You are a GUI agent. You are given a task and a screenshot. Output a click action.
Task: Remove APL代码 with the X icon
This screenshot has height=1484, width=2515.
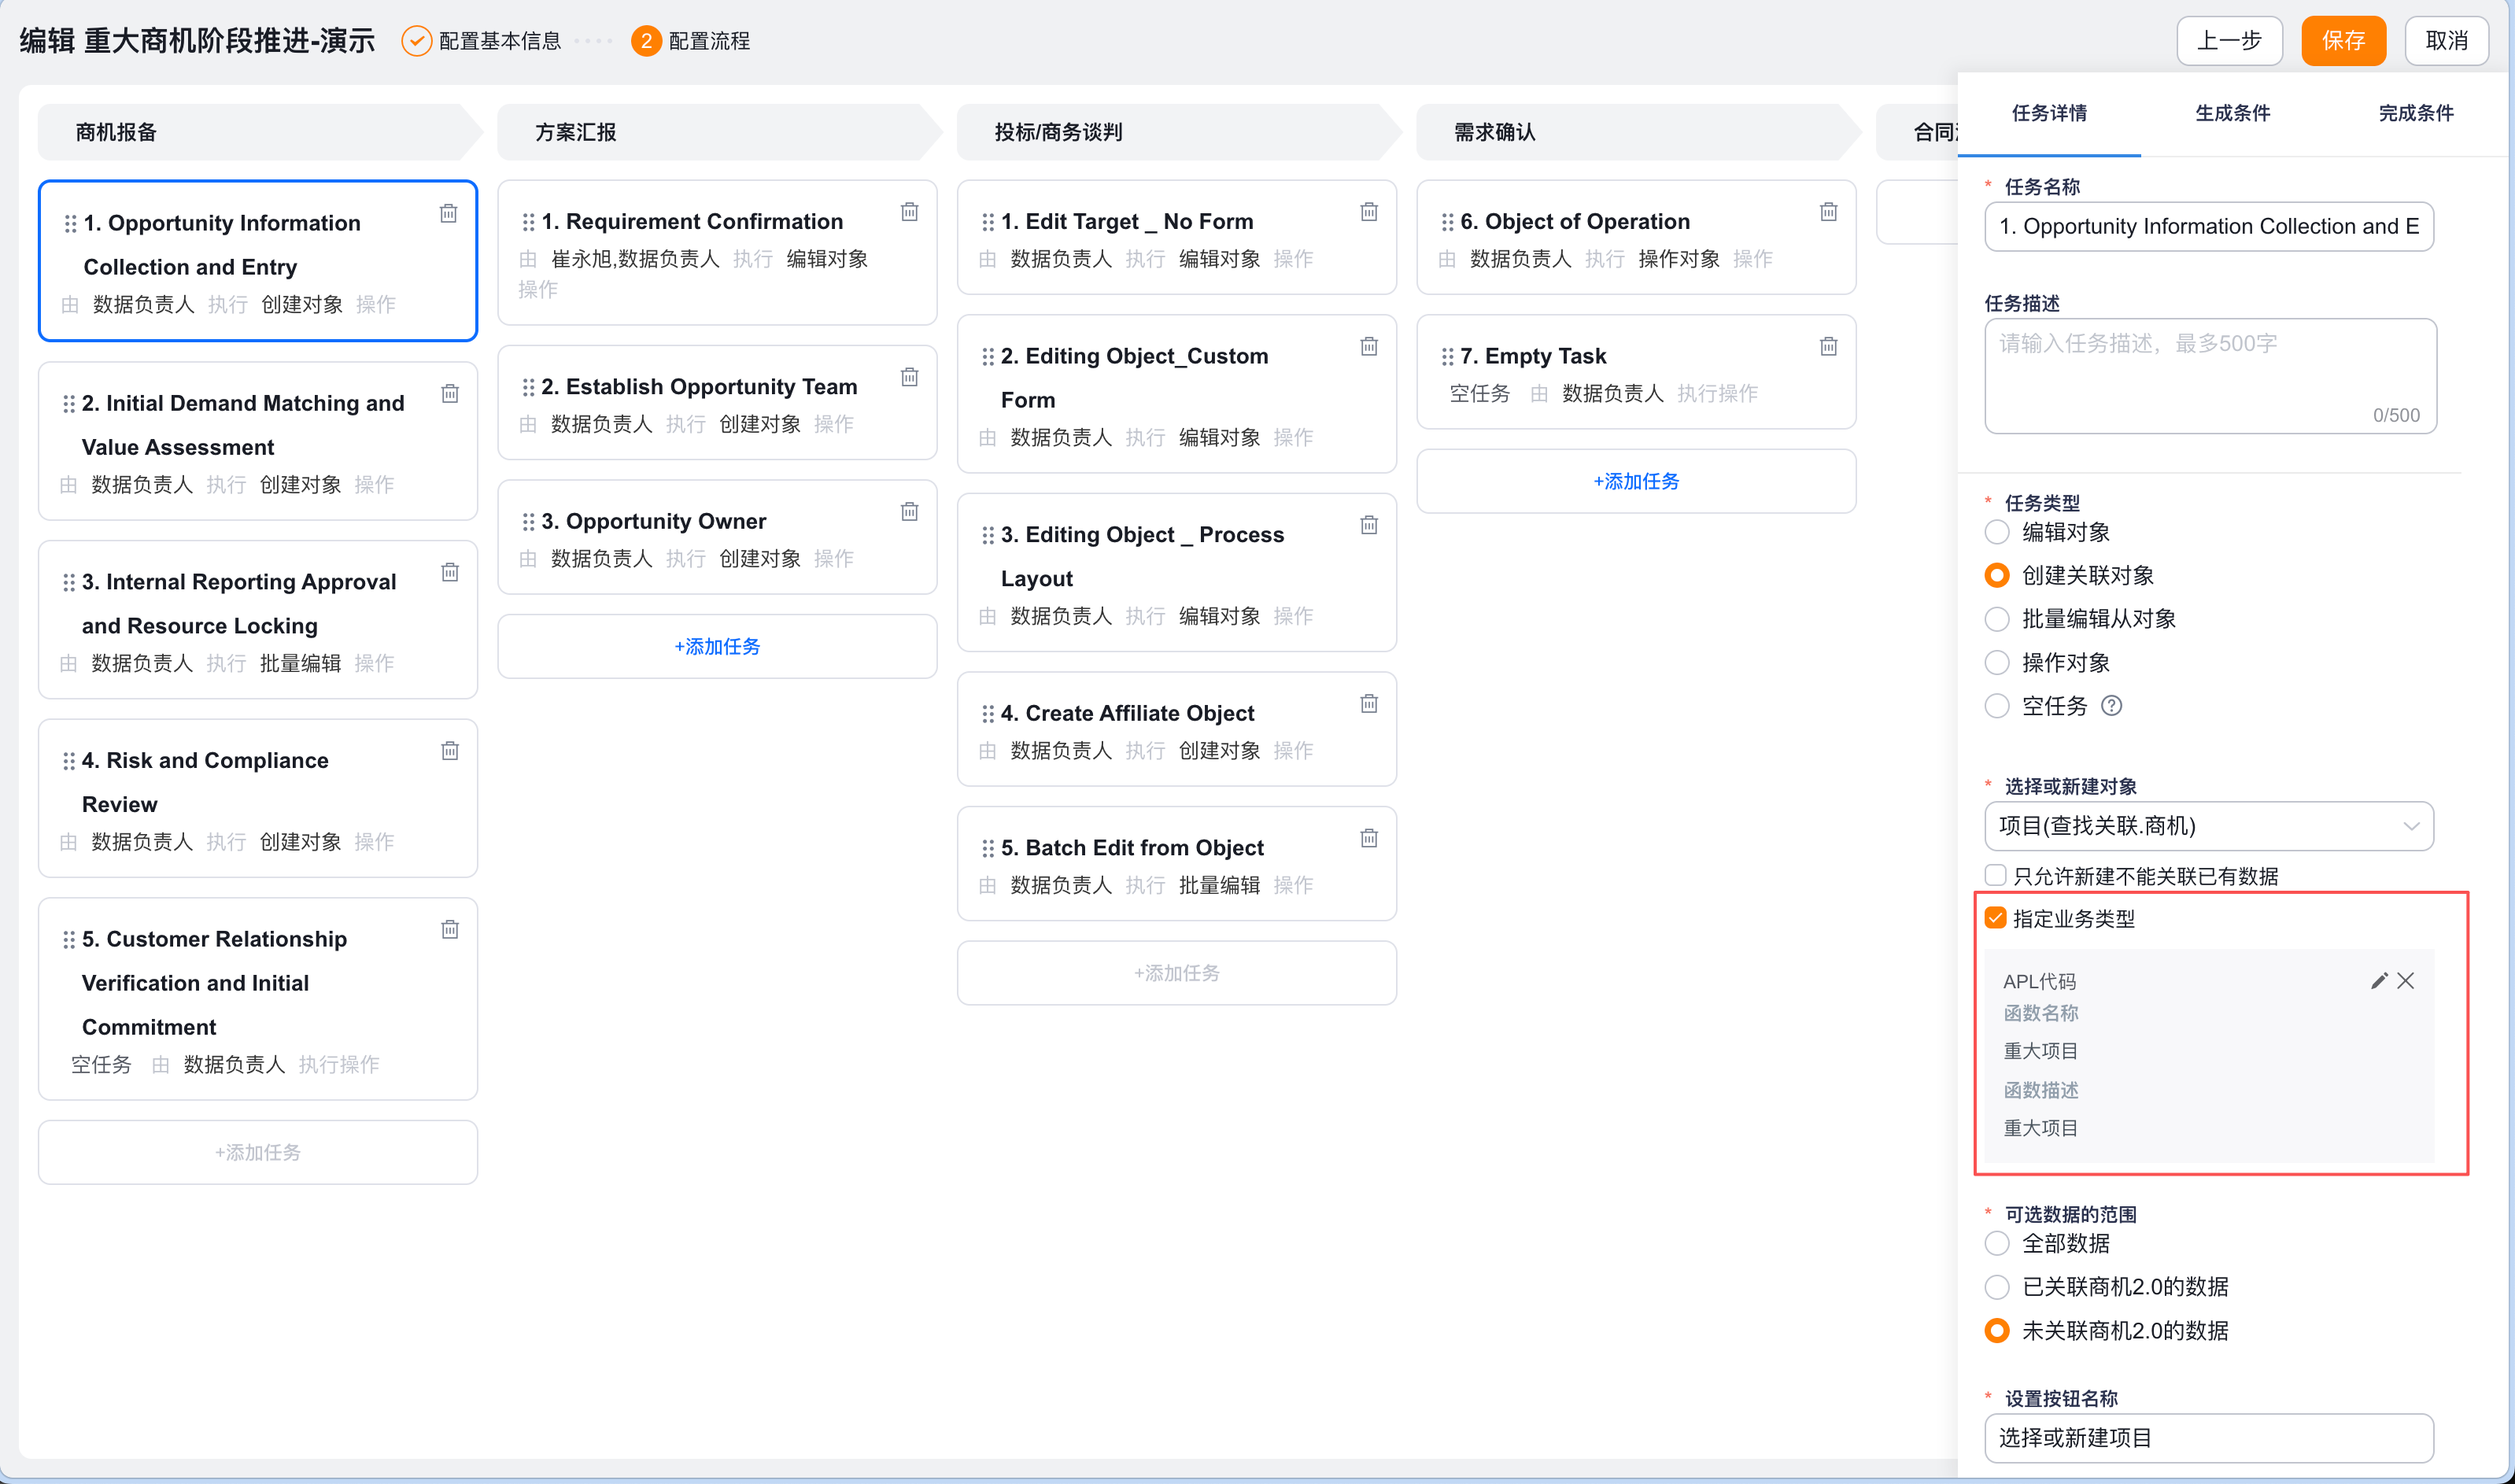(2405, 981)
